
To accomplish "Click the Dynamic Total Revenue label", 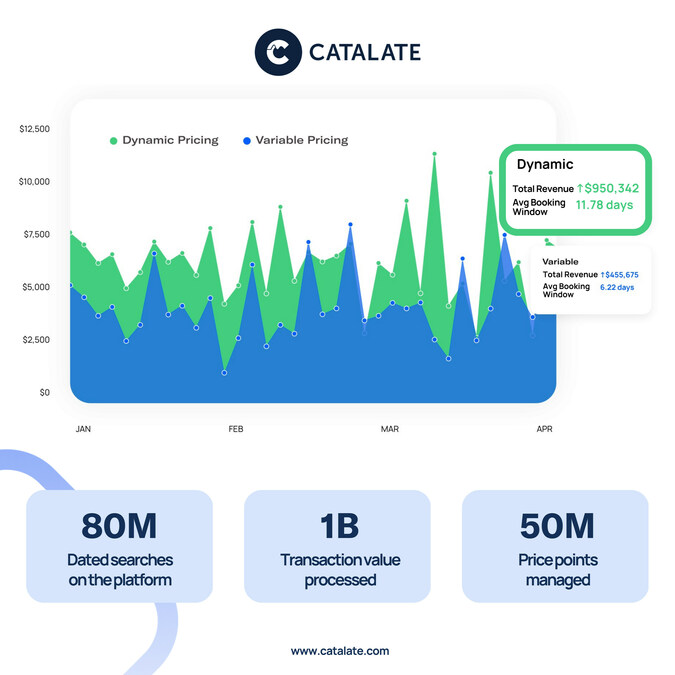I will coord(543,189).
